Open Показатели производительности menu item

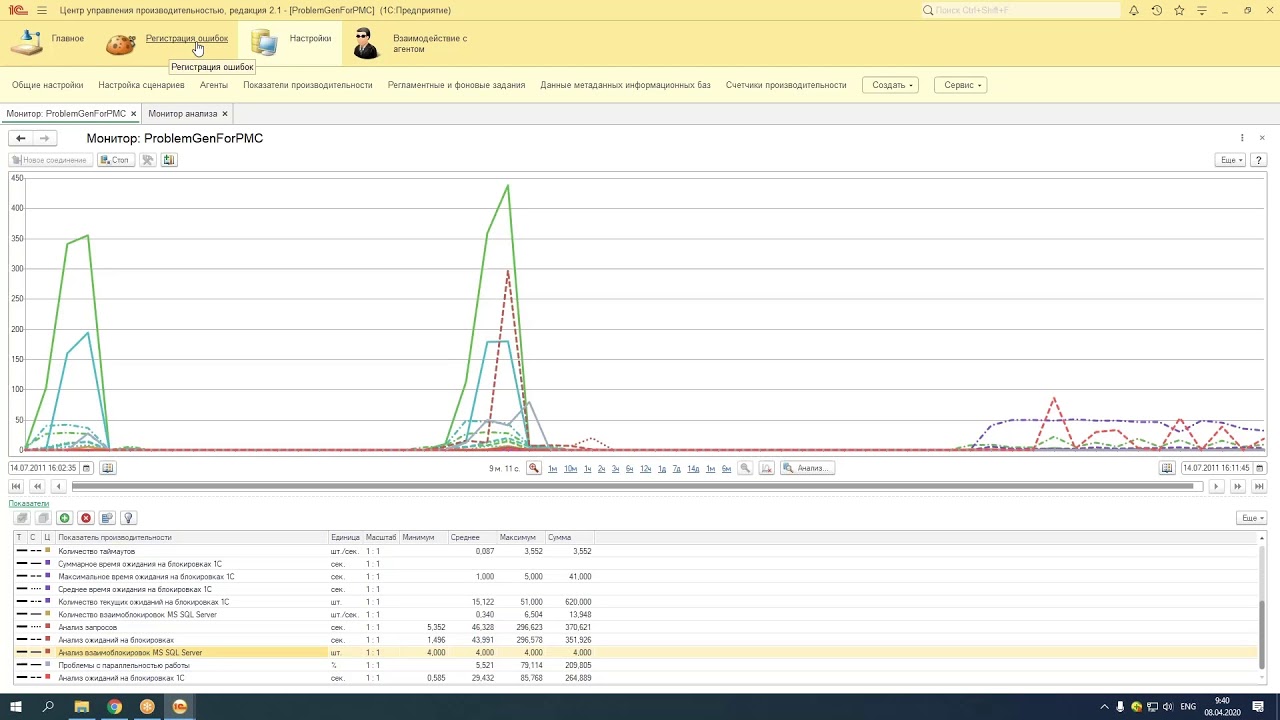coord(308,85)
